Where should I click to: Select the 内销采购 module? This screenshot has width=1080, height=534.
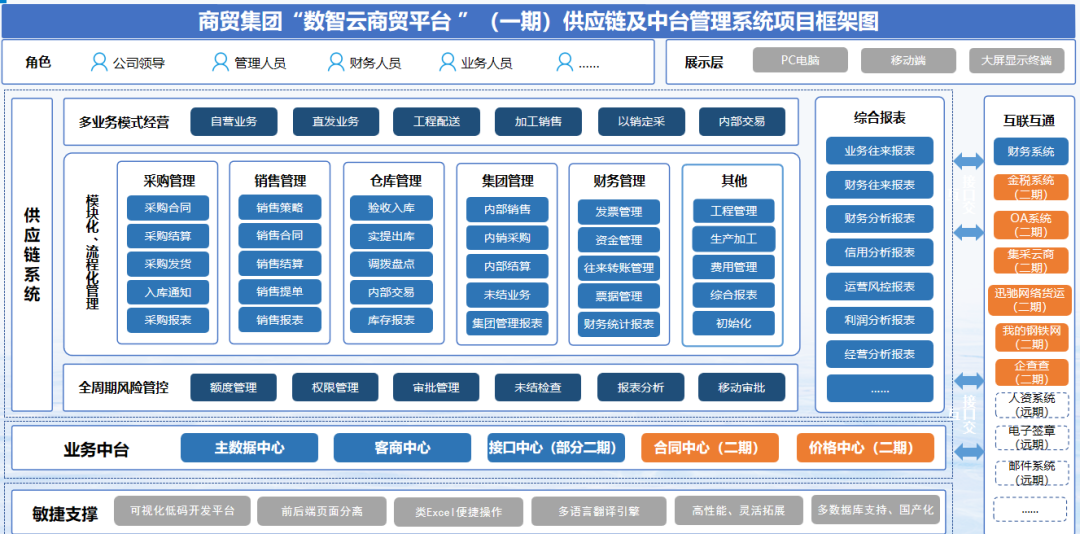(x=508, y=238)
